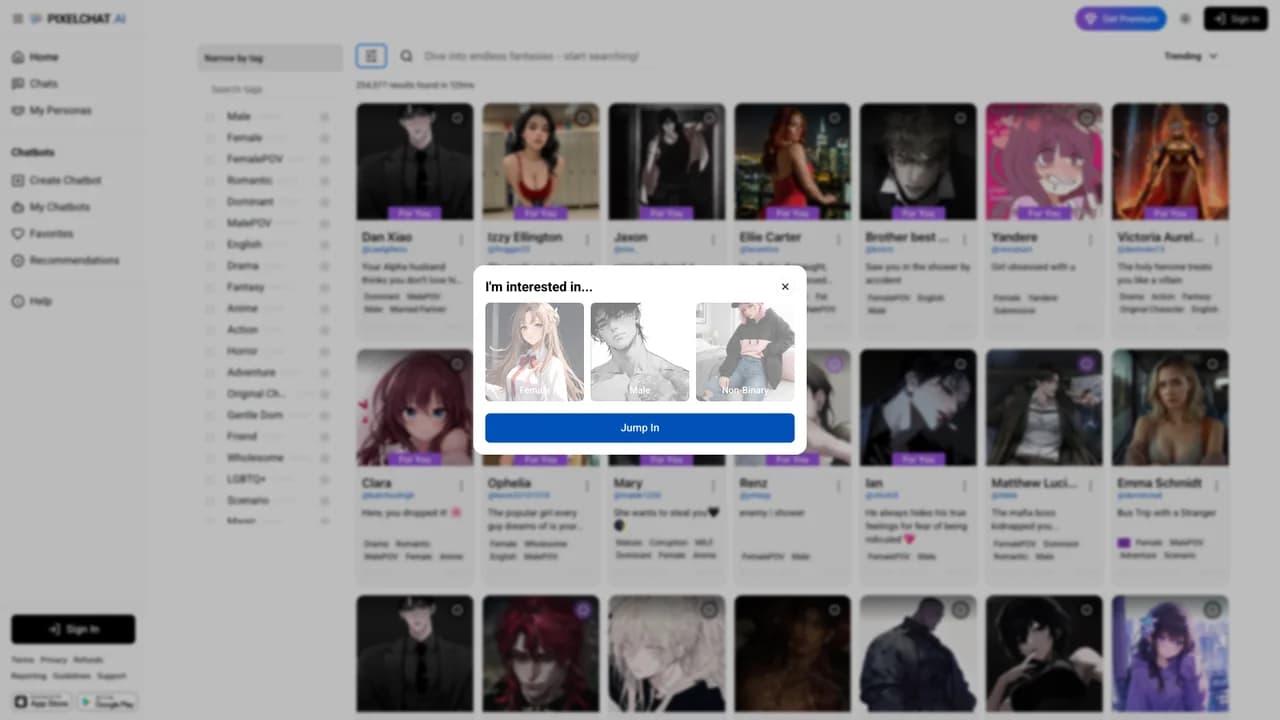Click the App Store badge
Image resolution: width=1280 pixels, height=720 pixels.
(41, 702)
